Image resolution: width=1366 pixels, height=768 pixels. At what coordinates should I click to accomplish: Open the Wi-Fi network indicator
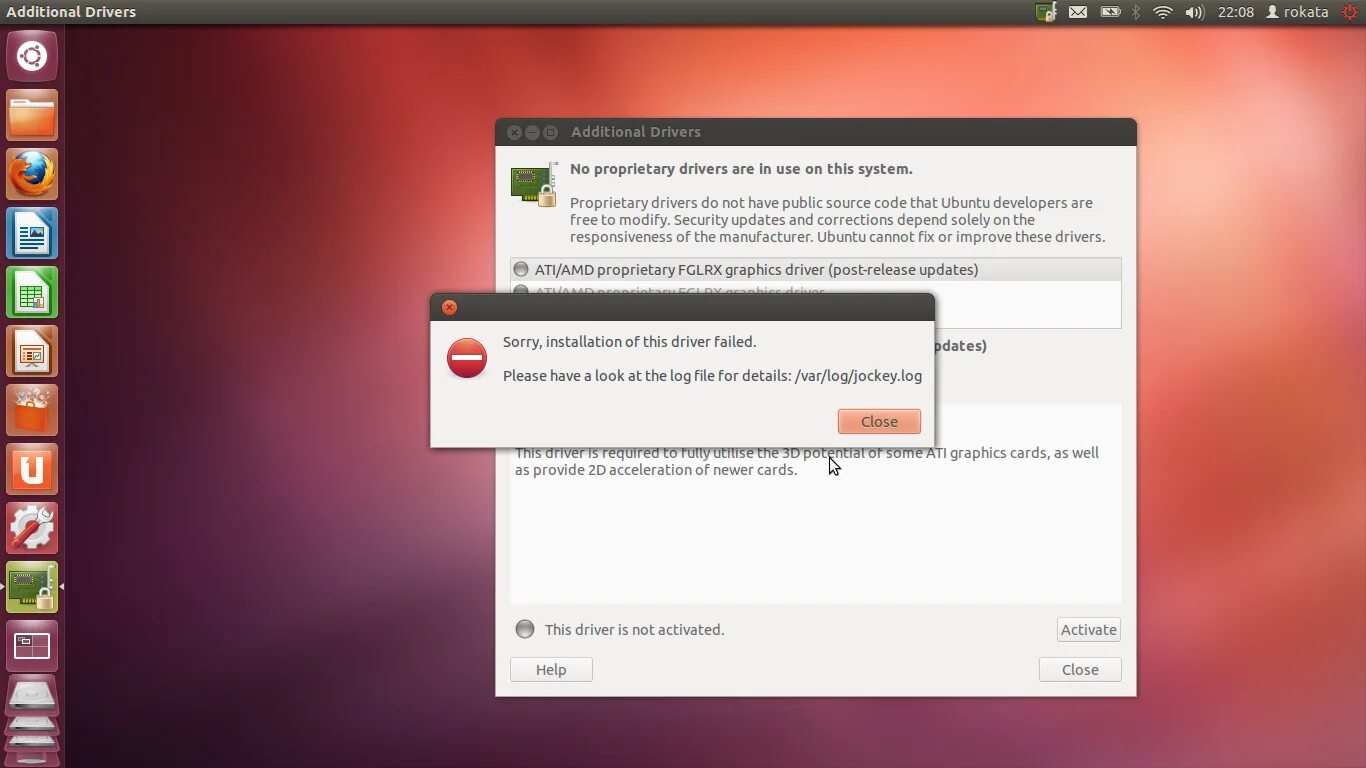(x=1162, y=12)
